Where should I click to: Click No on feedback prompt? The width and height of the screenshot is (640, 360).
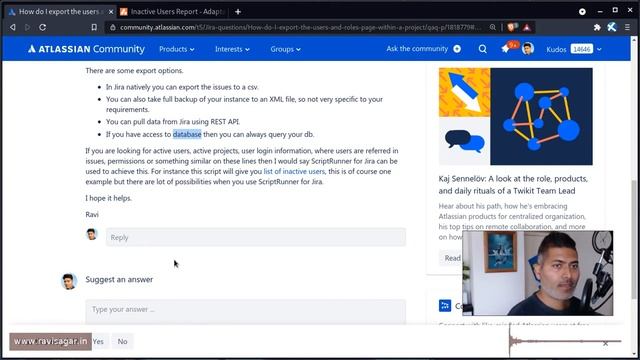click(122, 341)
